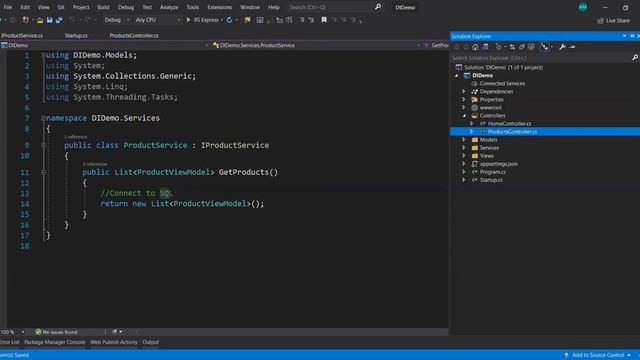This screenshot has height=360, width=640.
Task: Click the Pending Changes Filter icon
Action: coord(498,47)
